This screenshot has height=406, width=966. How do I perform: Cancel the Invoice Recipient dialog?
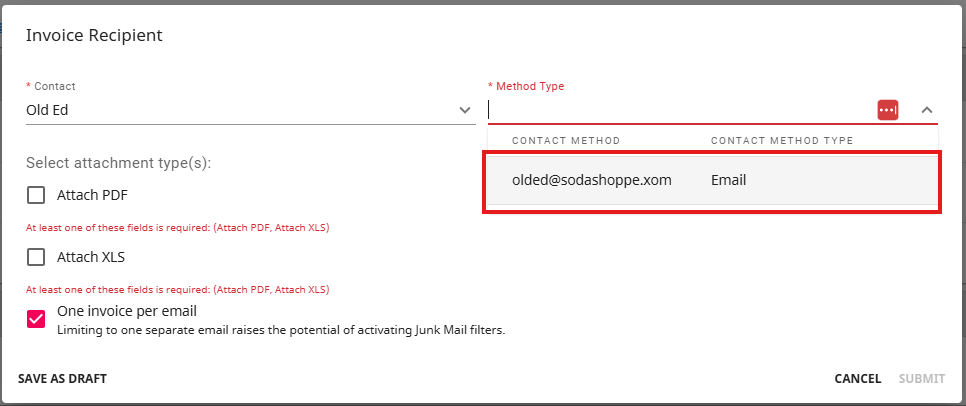click(858, 379)
